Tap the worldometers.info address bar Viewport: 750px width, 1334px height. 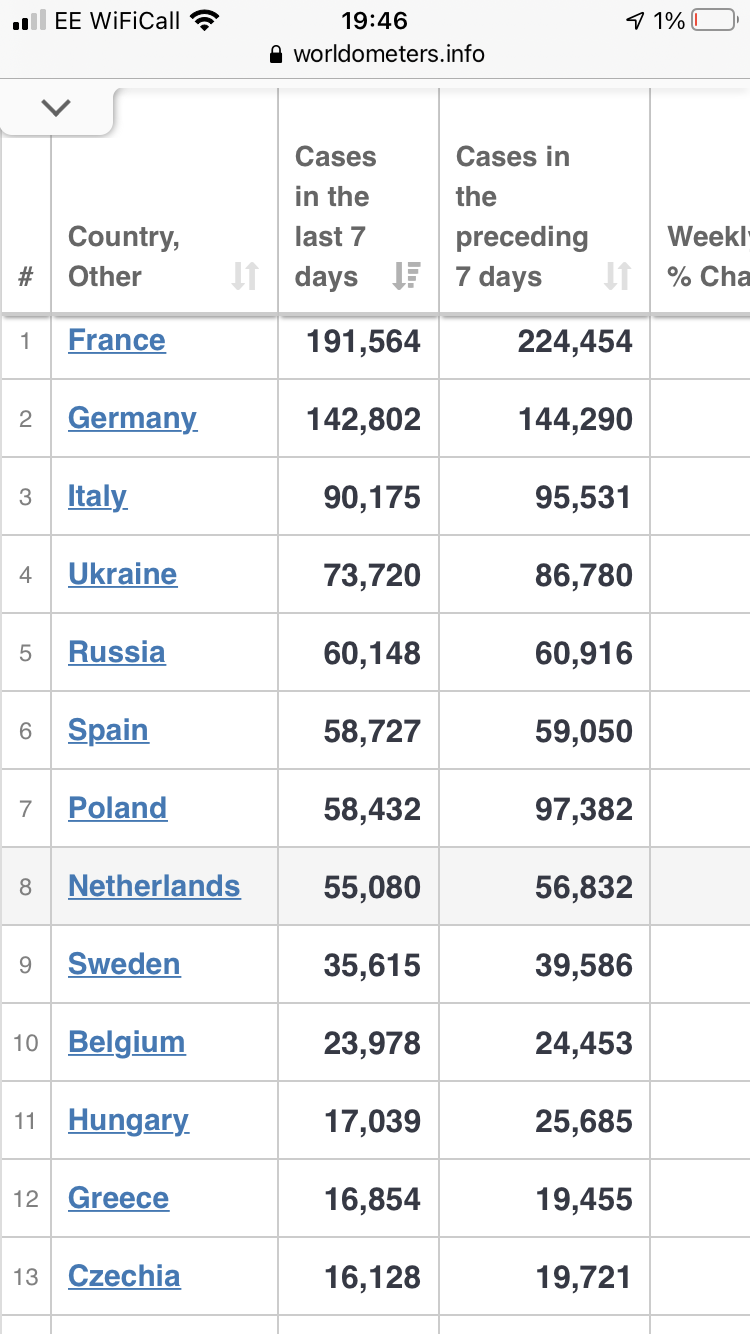point(388,55)
